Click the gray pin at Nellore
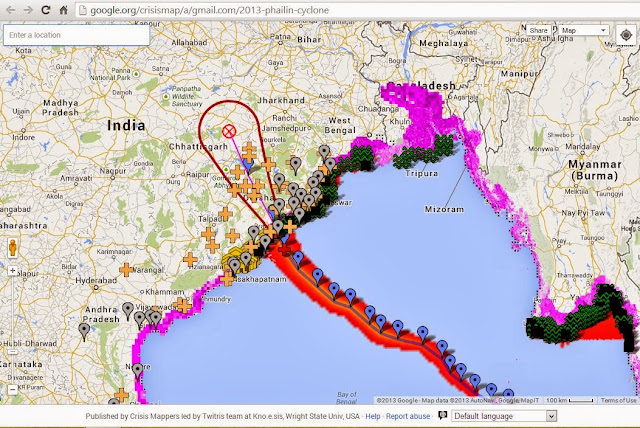 (x=138, y=371)
